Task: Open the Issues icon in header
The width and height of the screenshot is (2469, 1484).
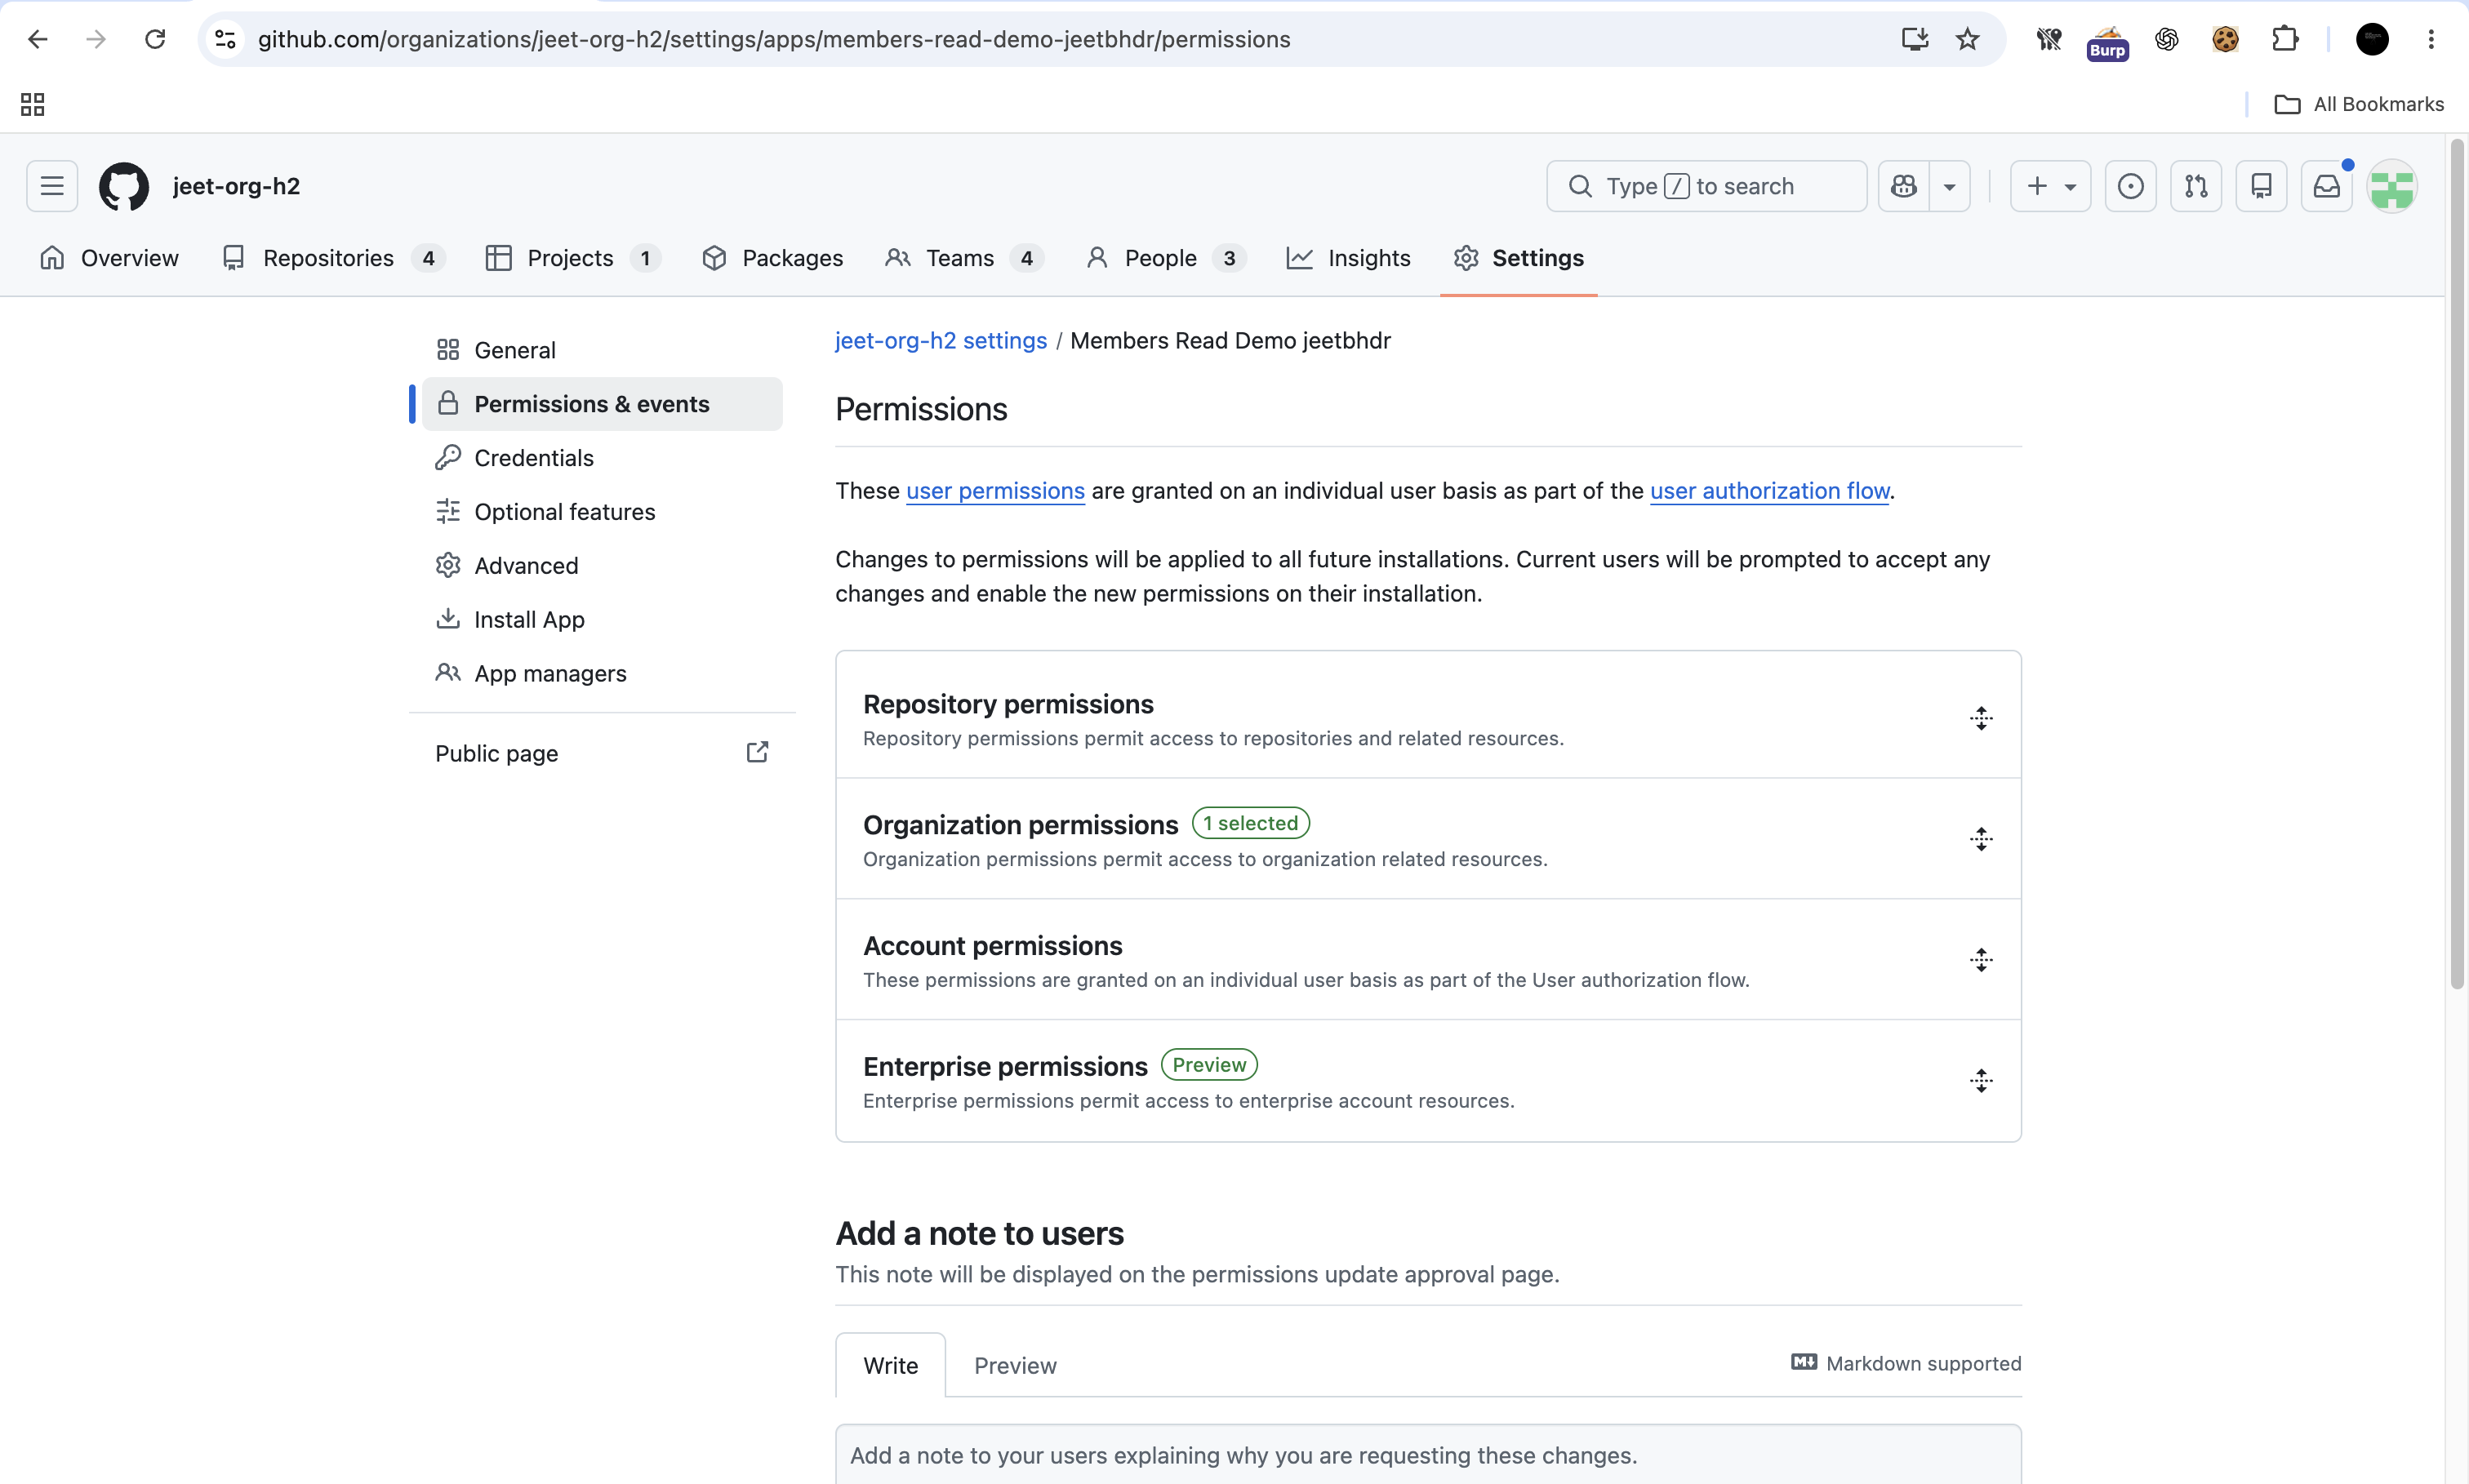Action: click(x=2131, y=186)
